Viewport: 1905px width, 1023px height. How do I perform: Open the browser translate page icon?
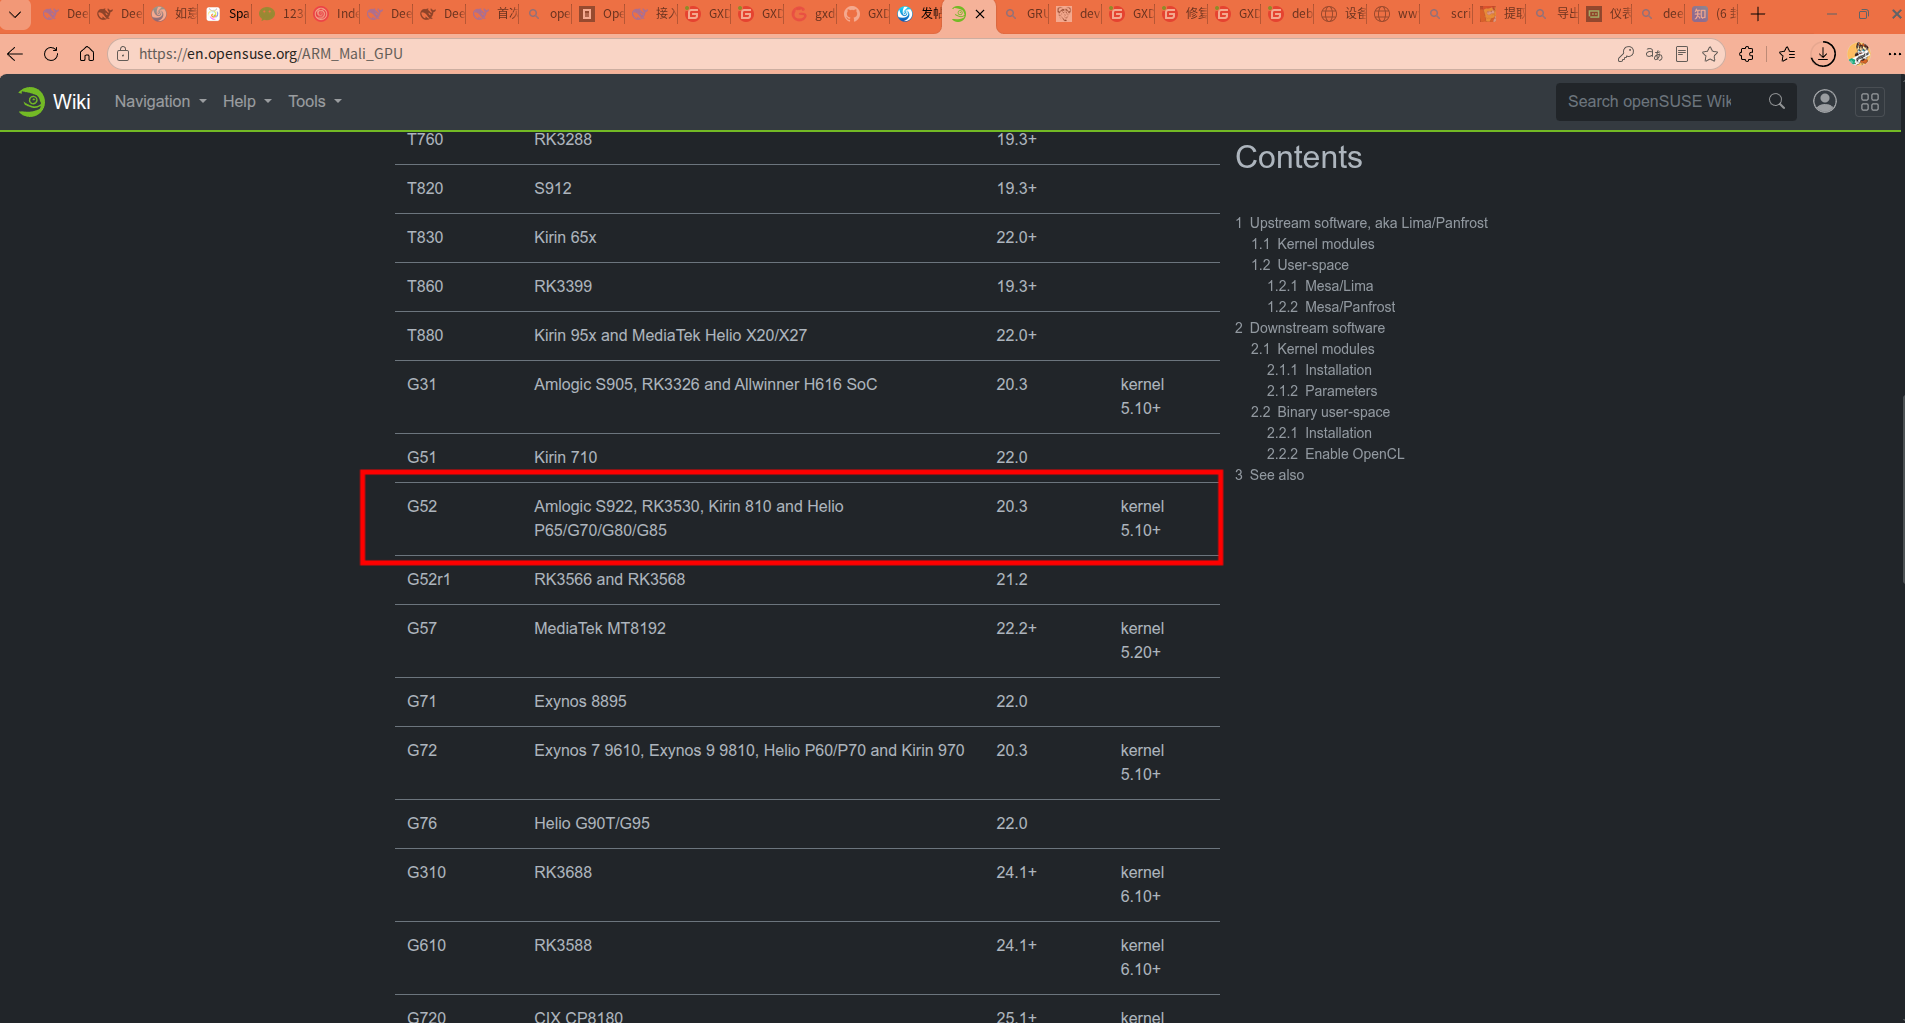pos(1654,54)
